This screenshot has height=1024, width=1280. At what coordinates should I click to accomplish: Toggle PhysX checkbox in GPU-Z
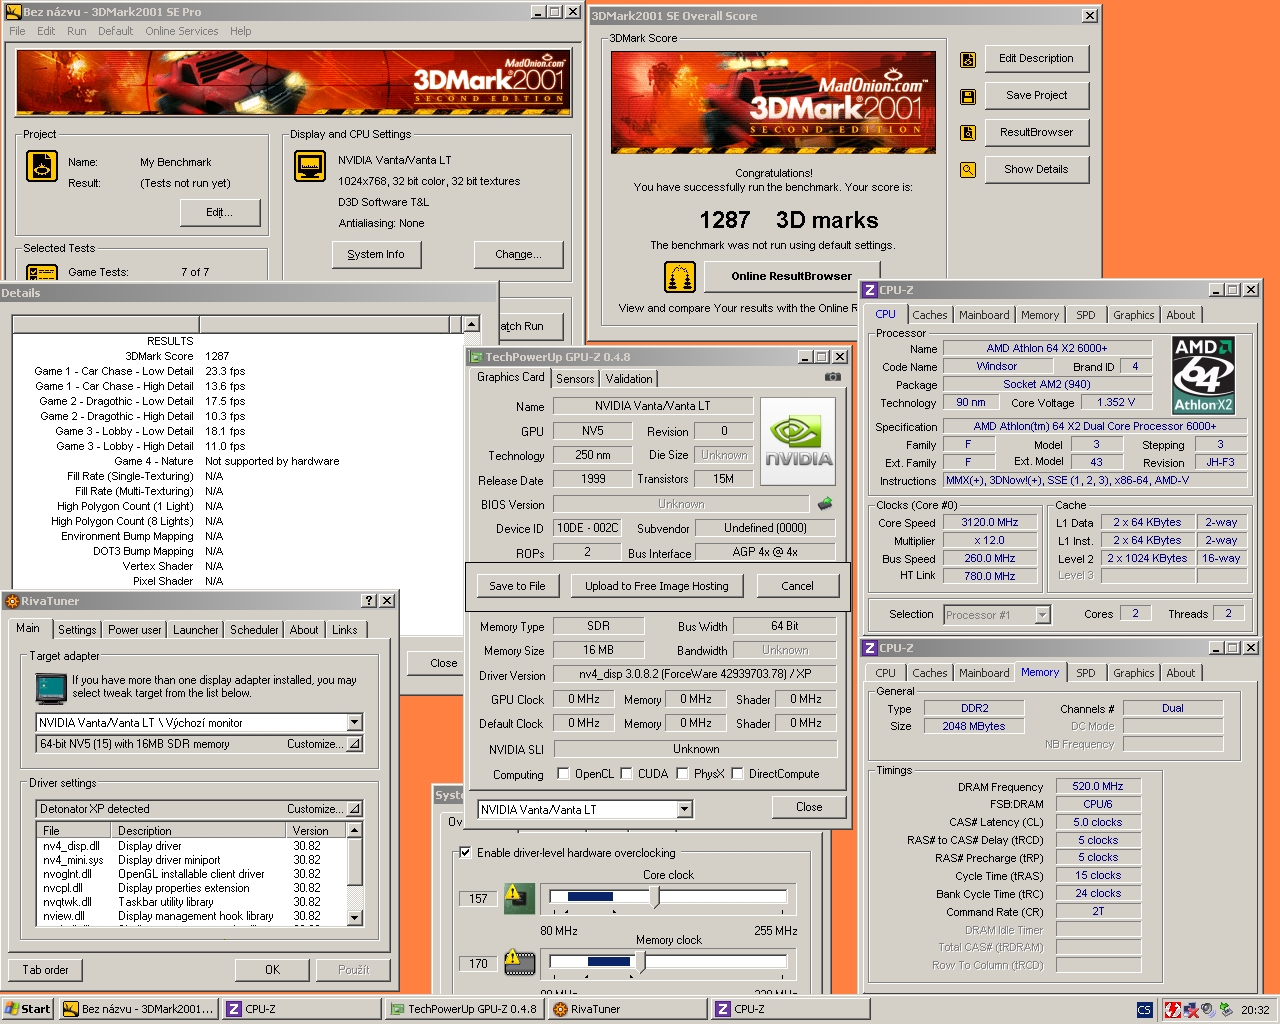pyautogui.click(x=682, y=773)
